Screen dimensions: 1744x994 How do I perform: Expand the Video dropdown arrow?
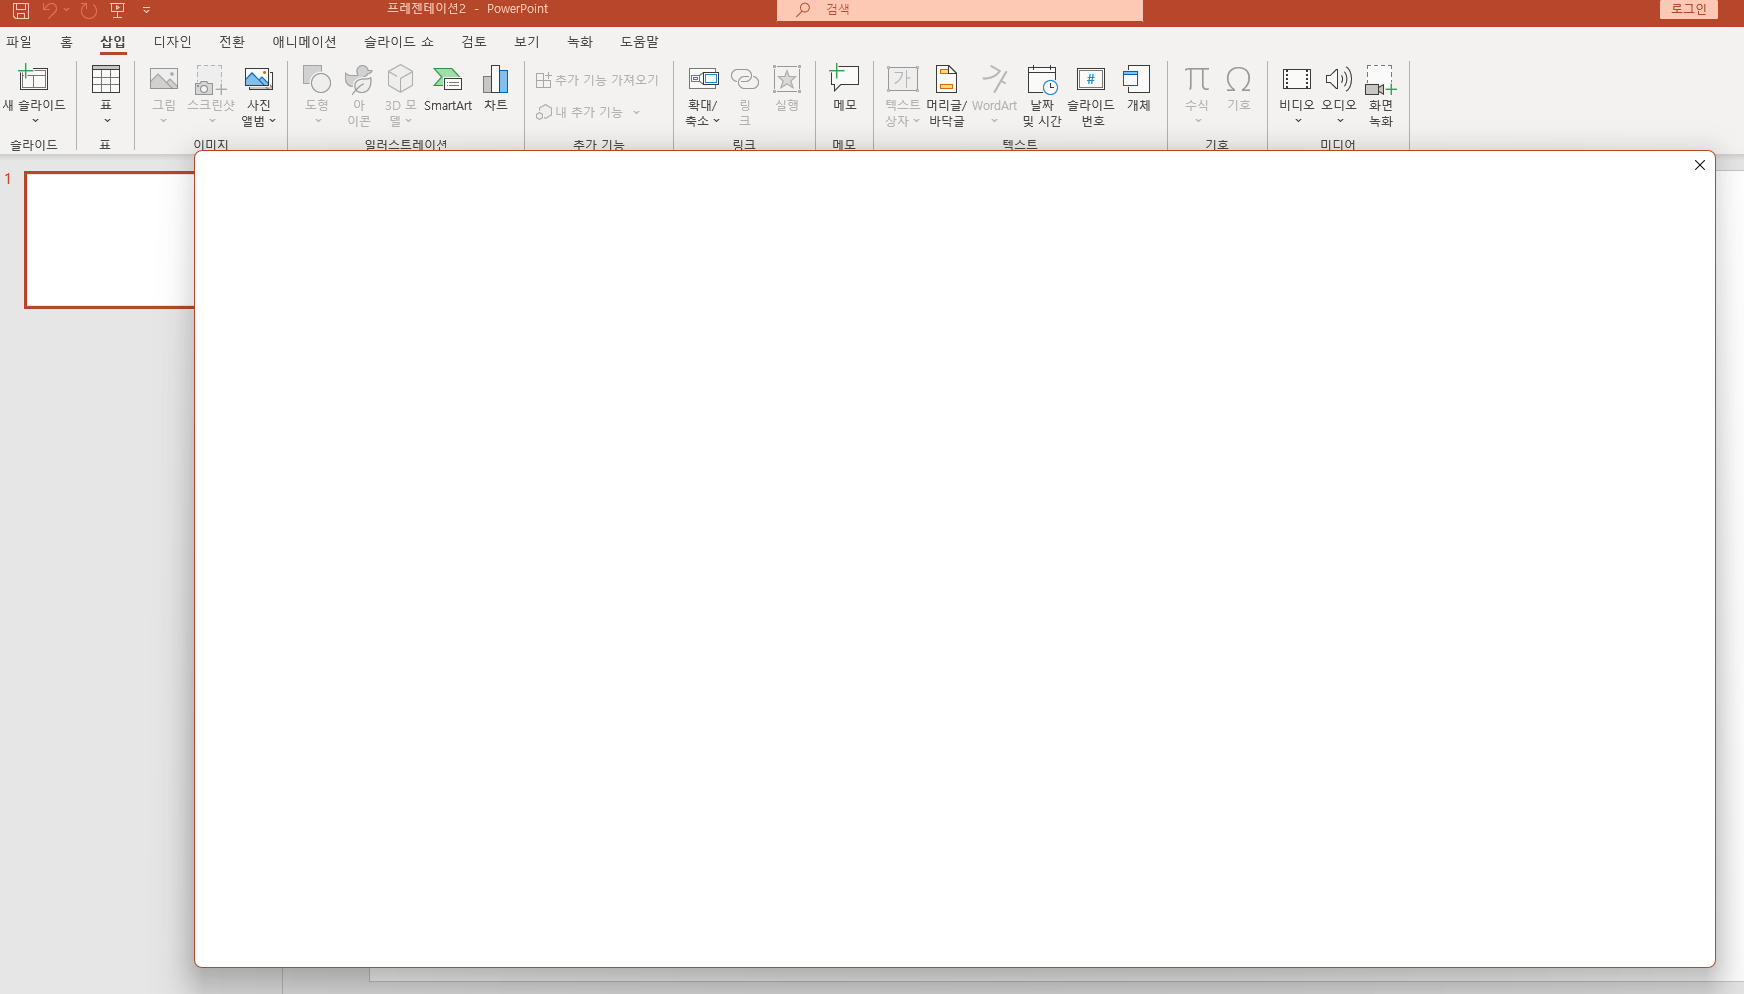pos(1298,121)
